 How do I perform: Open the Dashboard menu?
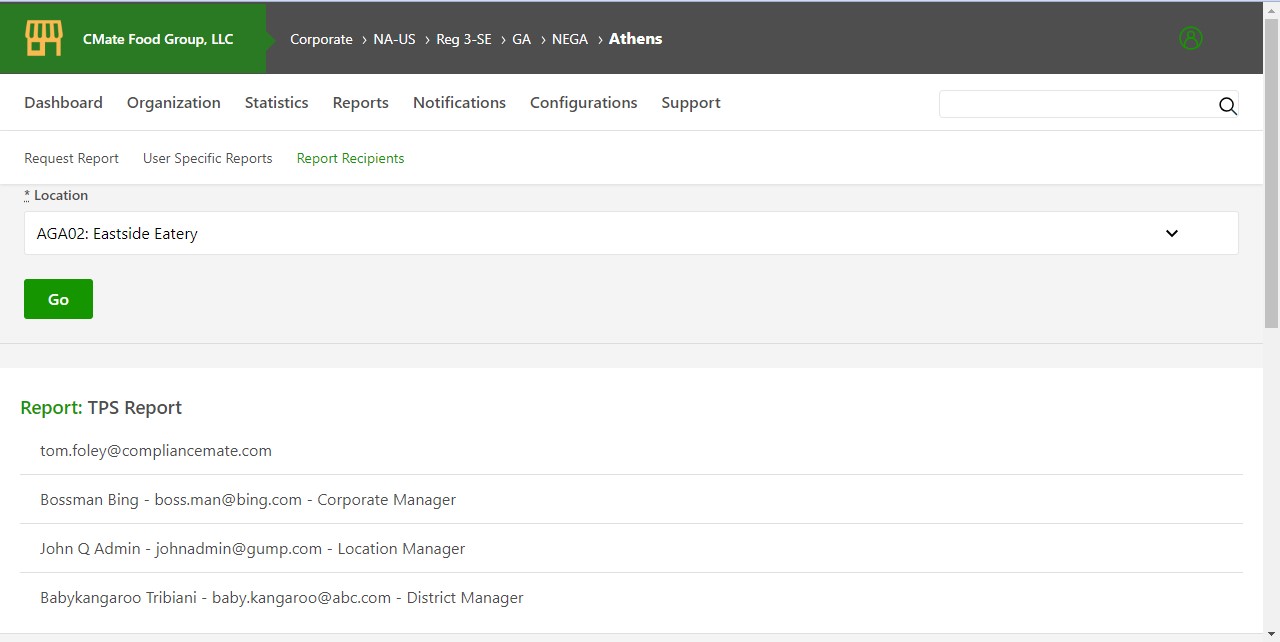click(x=63, y=103)
